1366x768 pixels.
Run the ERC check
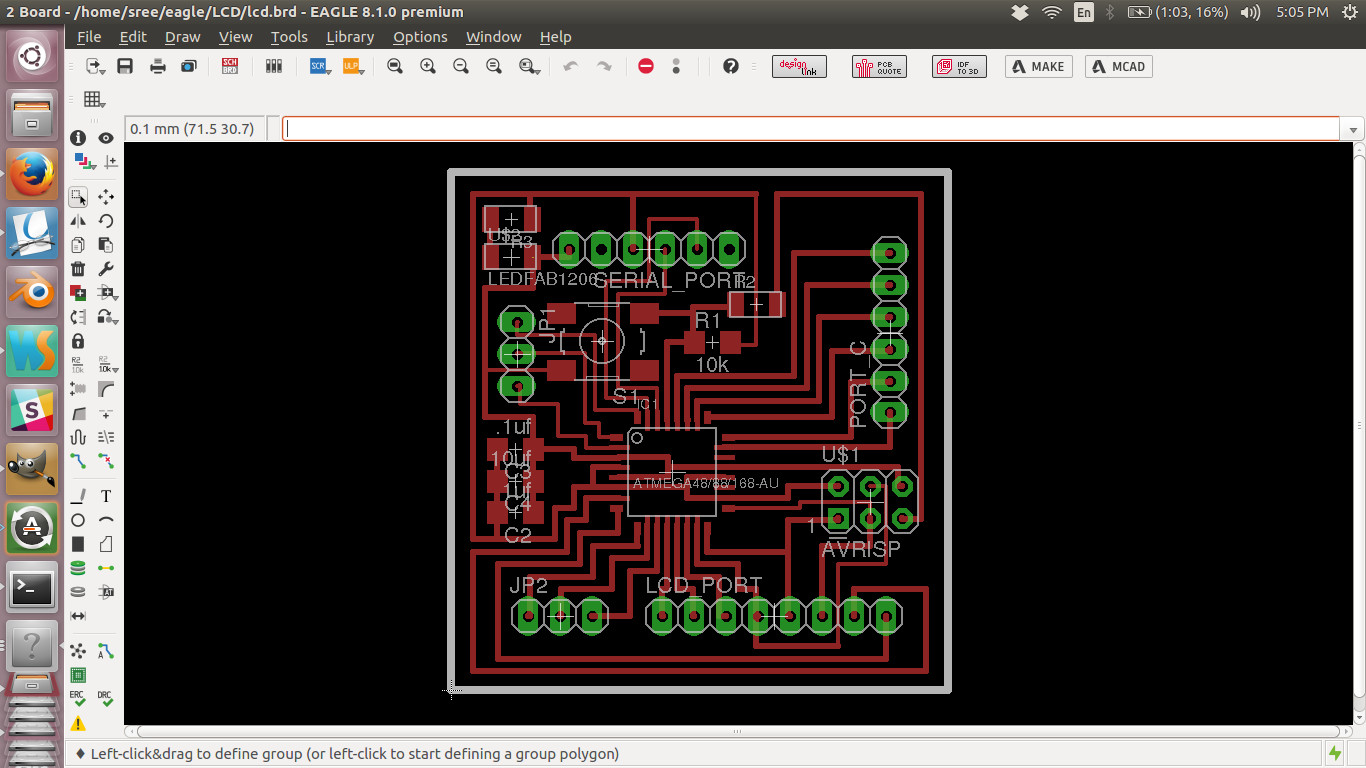pyautogui.click(x=78, y=699)
